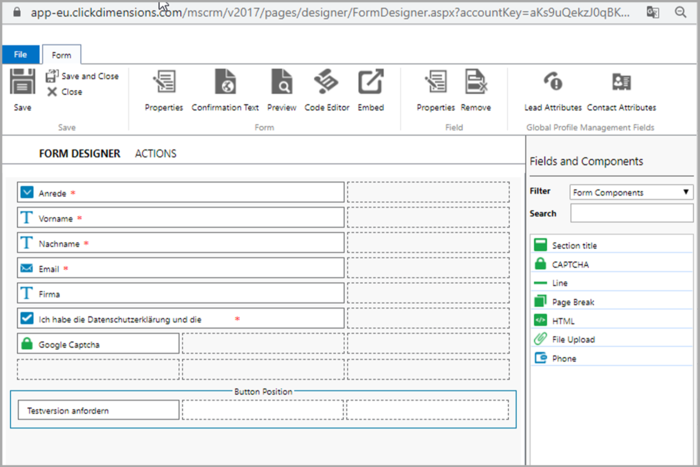Screen dimensions: 700x467
Task: Click the Remove field icon
Action: tap(476, 81)
